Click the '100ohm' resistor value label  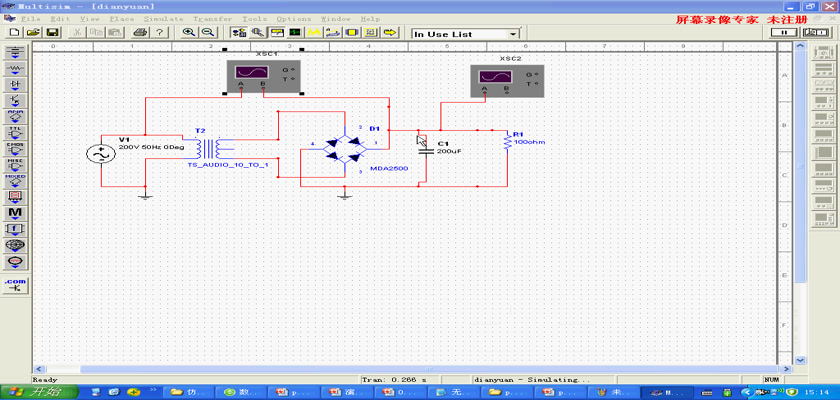529,142
